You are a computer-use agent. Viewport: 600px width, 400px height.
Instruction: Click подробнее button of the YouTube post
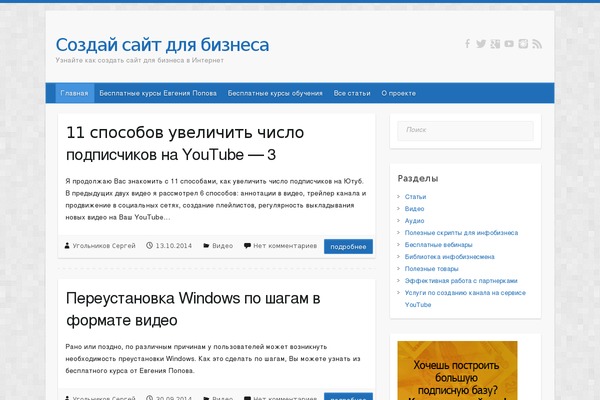click(x=348, y=247)
